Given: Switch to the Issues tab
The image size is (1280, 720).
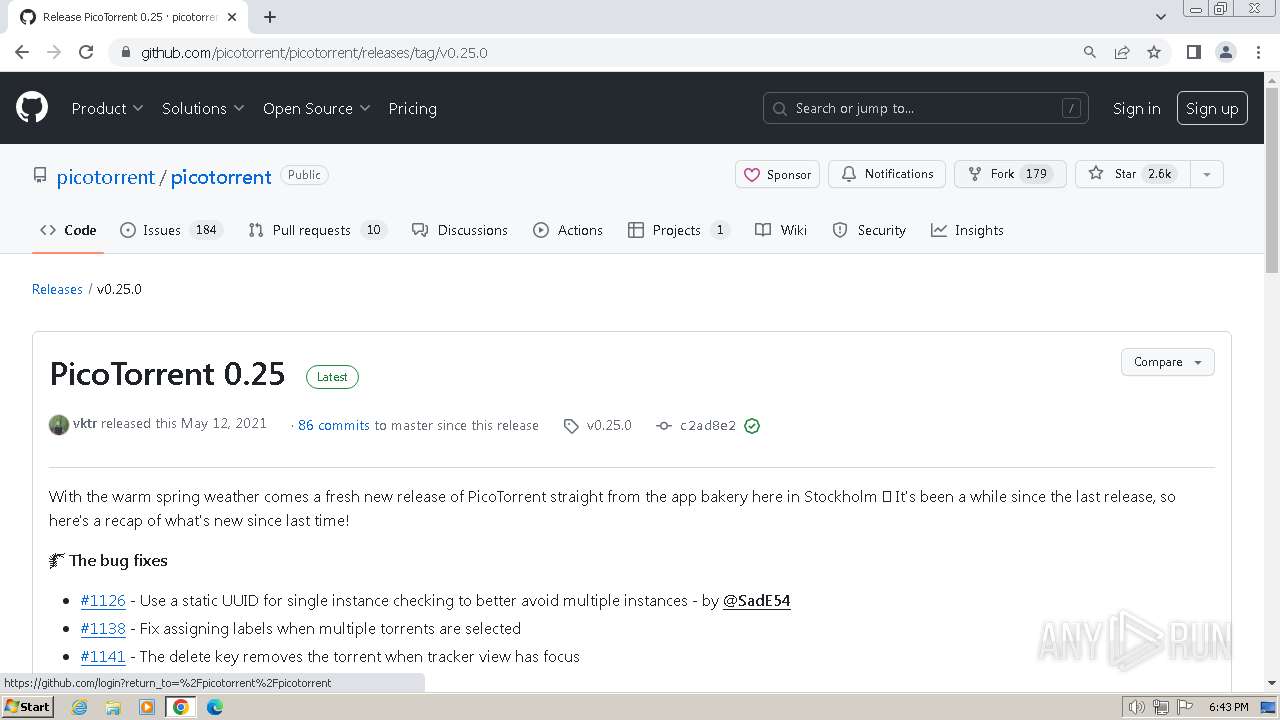Looking at the screenshot, I should point(171,230).
